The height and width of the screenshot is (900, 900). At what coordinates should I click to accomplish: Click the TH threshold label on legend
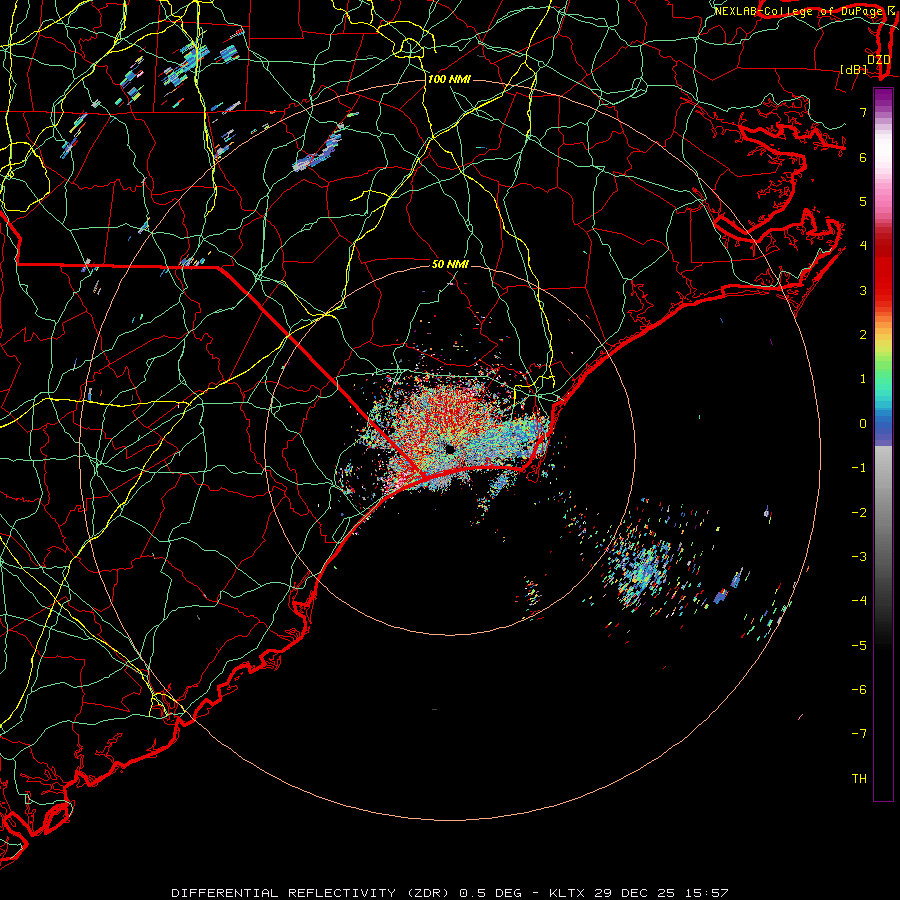[859, 778]
